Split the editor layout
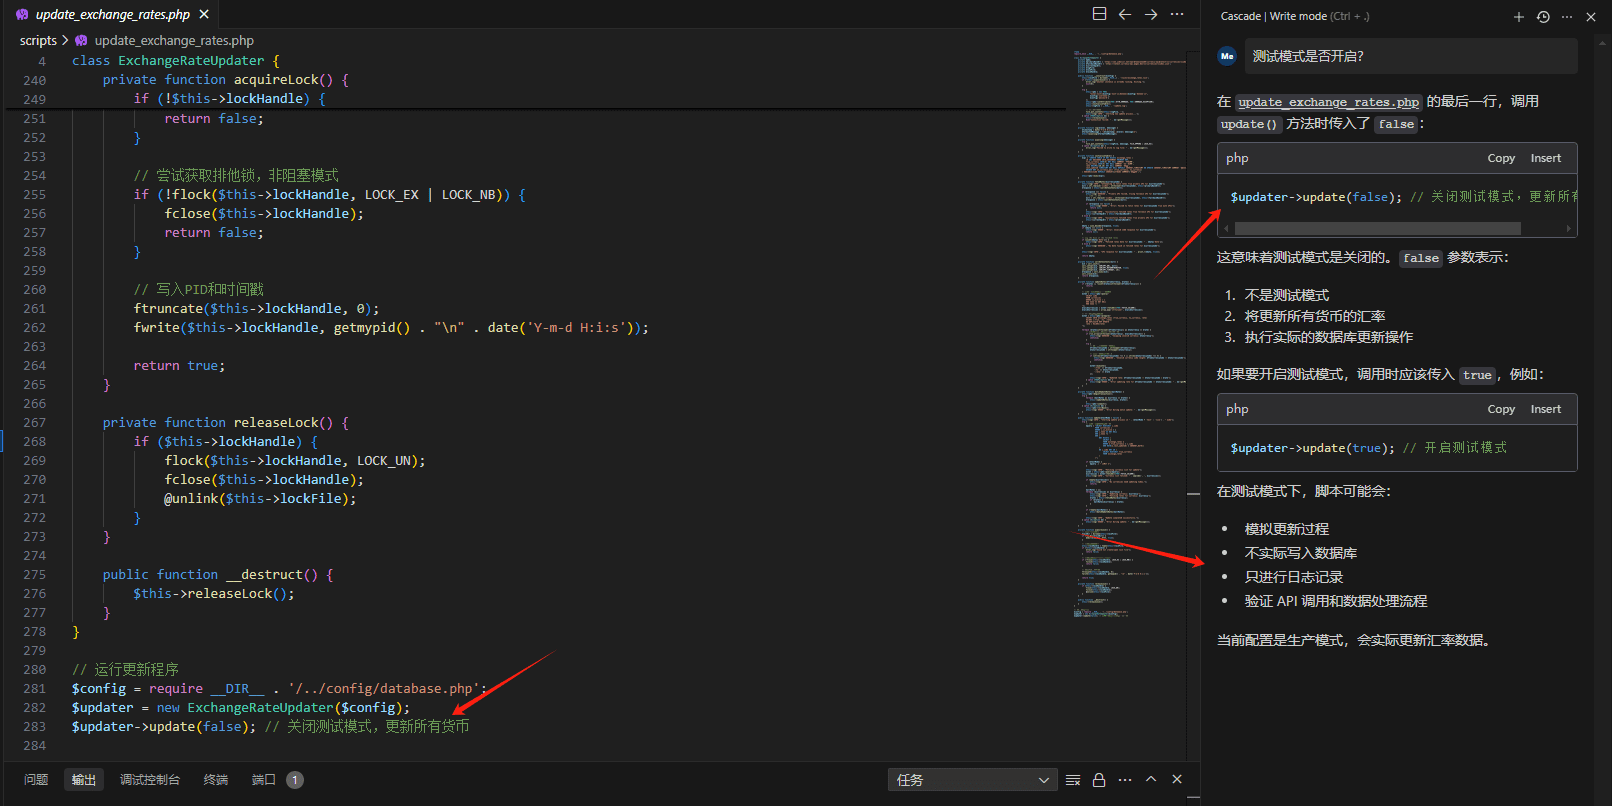Screen dimensions: 1612x806 1099,15
